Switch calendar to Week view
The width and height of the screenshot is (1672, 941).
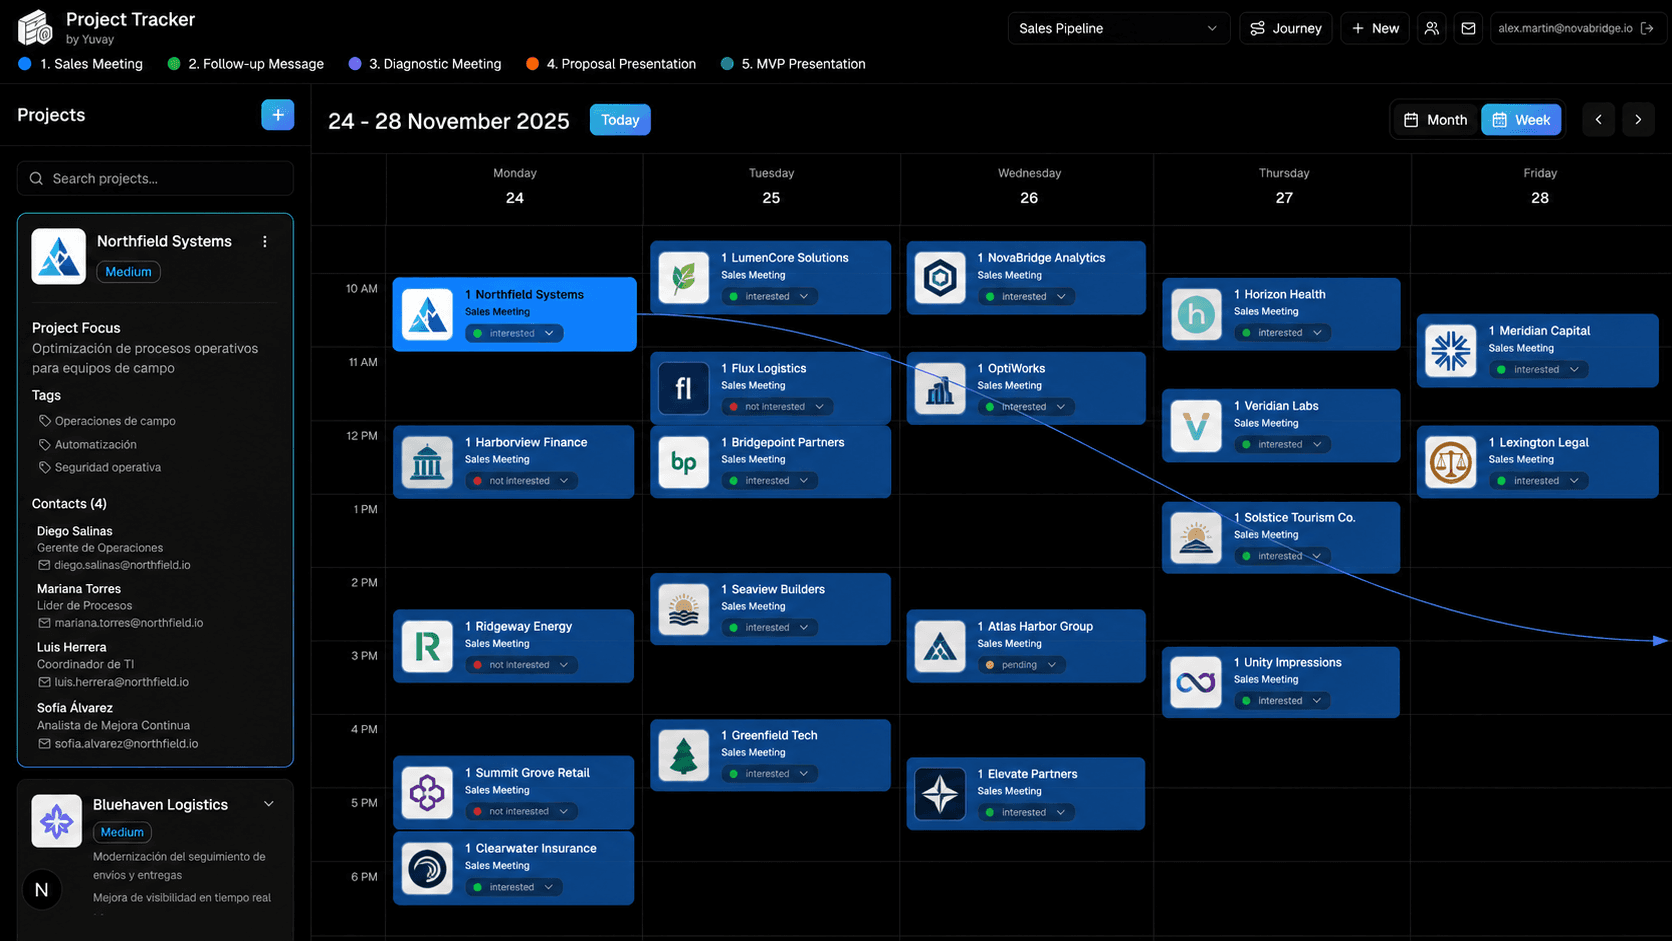coord(1521,120)
